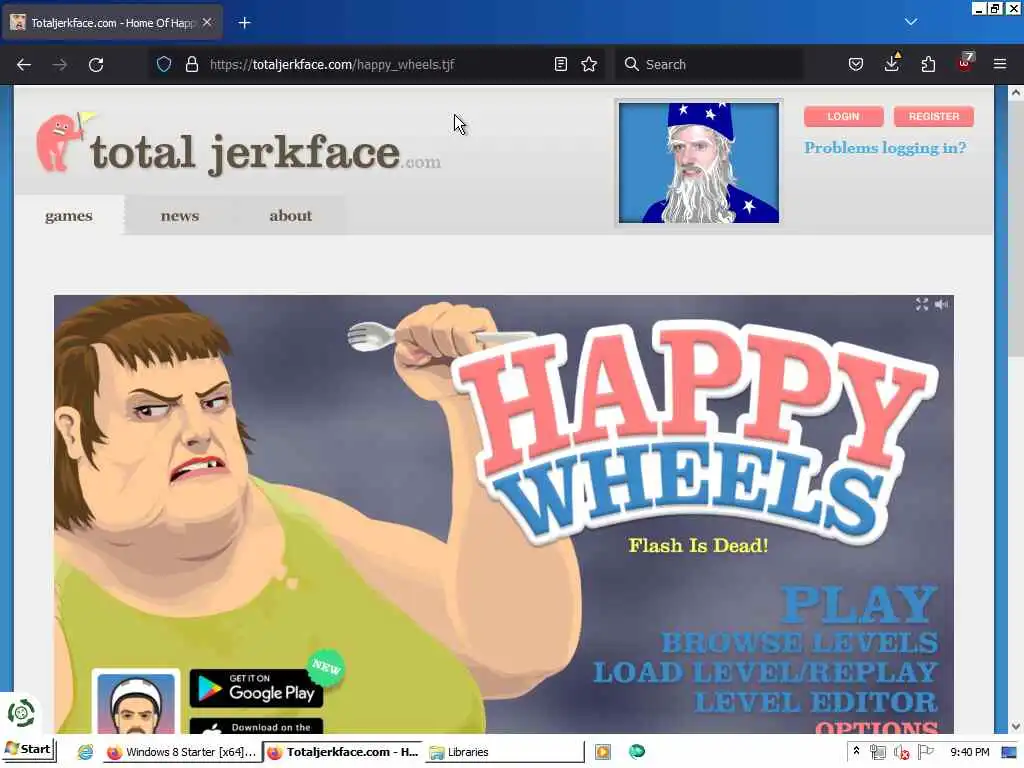Click the Search input field
This screenshot has width=1024, height=768.
(709, 64)
